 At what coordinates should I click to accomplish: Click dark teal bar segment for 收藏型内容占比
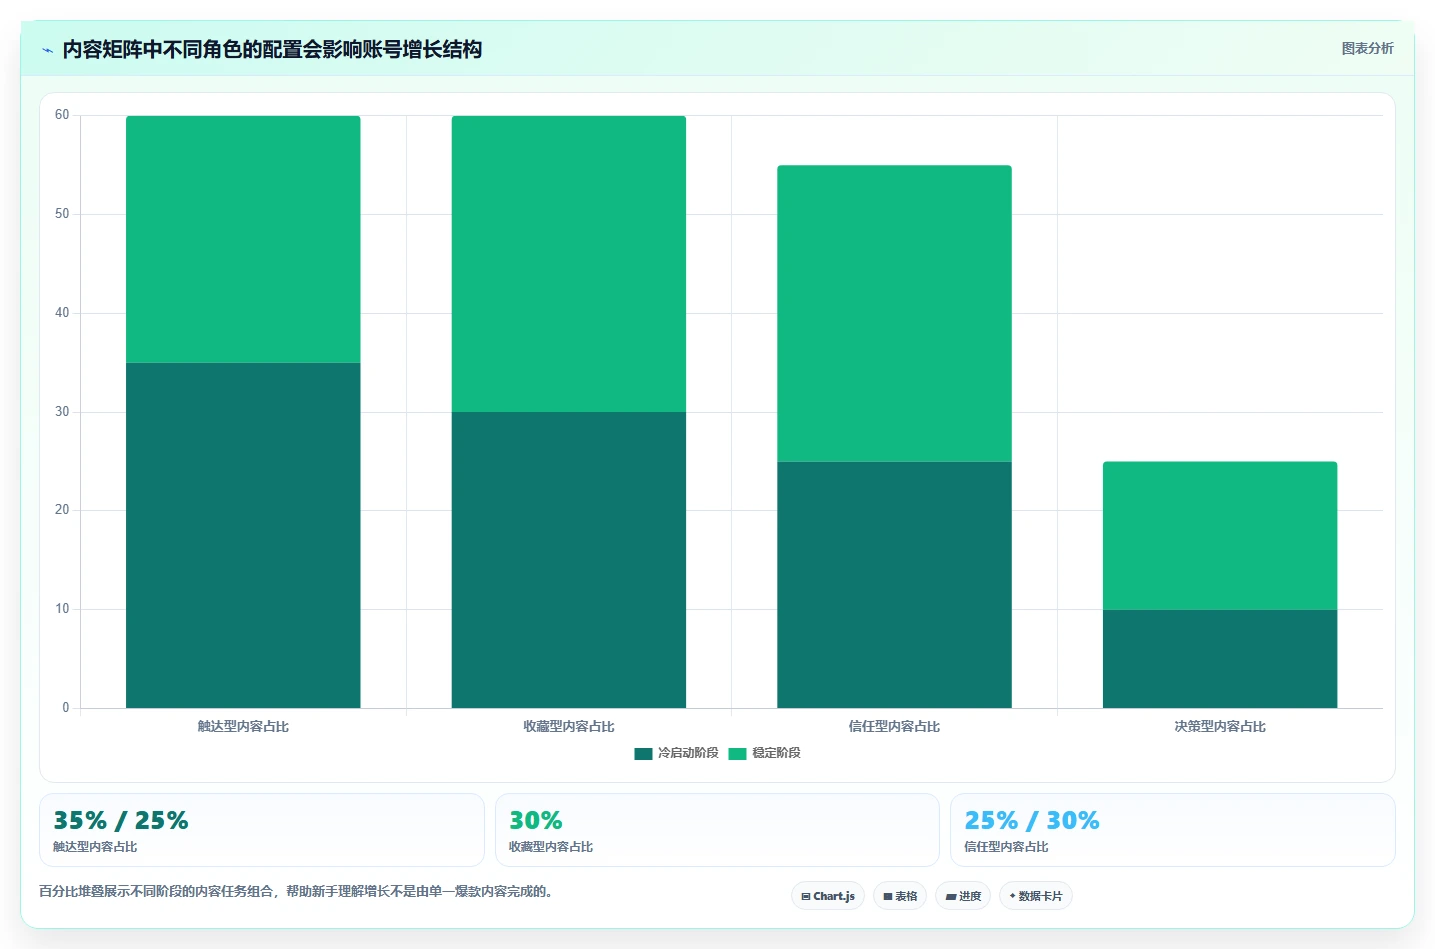pos(569,560)
